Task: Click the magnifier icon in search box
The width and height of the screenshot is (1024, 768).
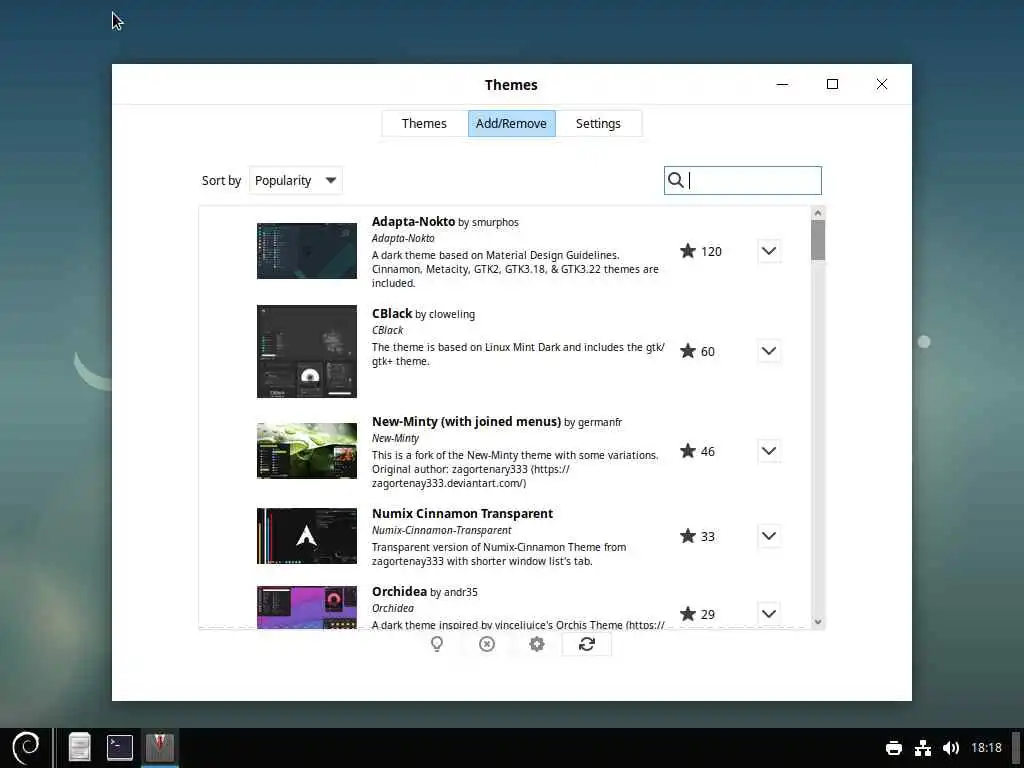Action: pos(676,180)
